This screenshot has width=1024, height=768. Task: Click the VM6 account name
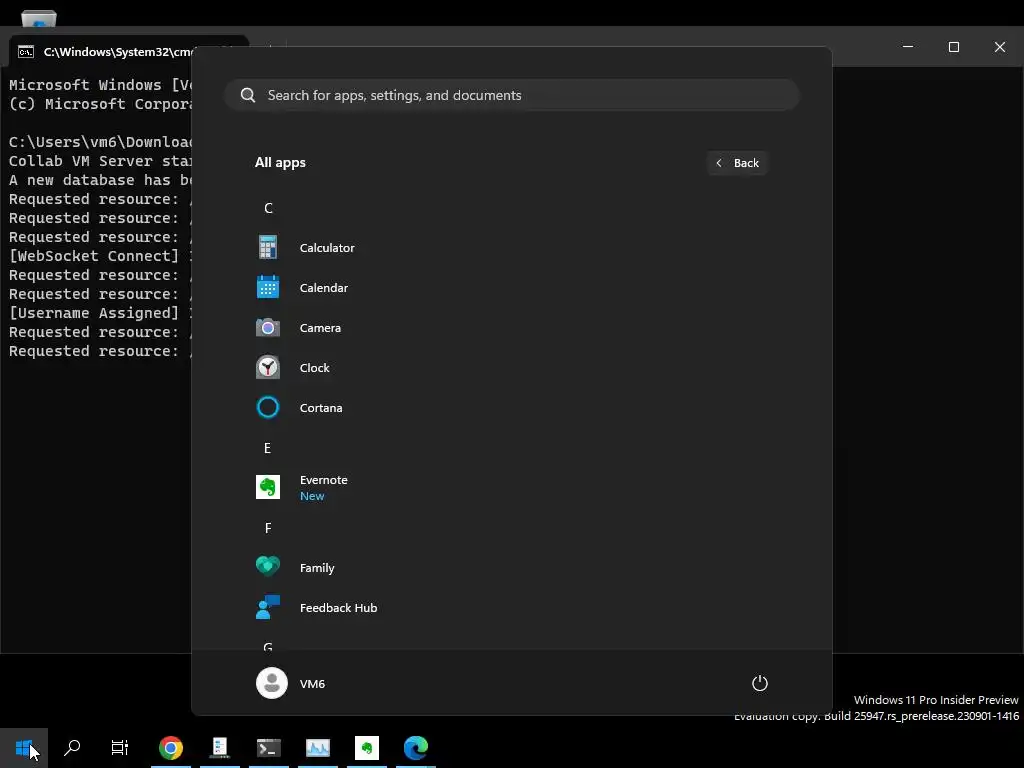tap(312, 684)
